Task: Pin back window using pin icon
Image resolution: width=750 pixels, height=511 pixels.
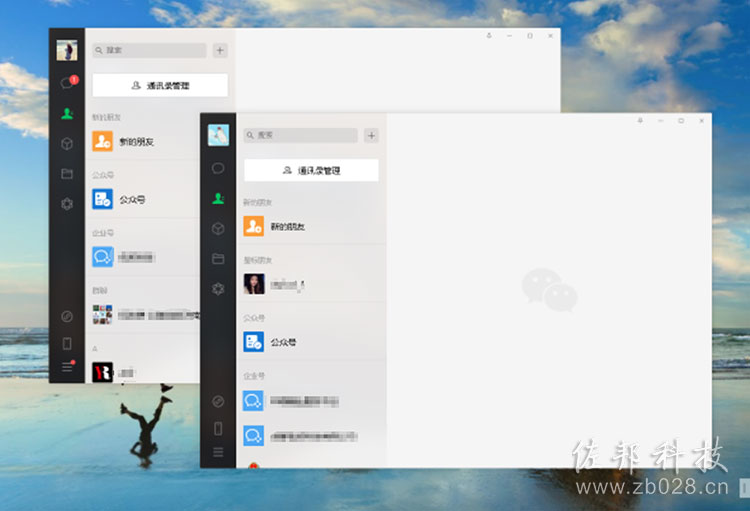Action: pyautogui.click(x=489, y=36)
